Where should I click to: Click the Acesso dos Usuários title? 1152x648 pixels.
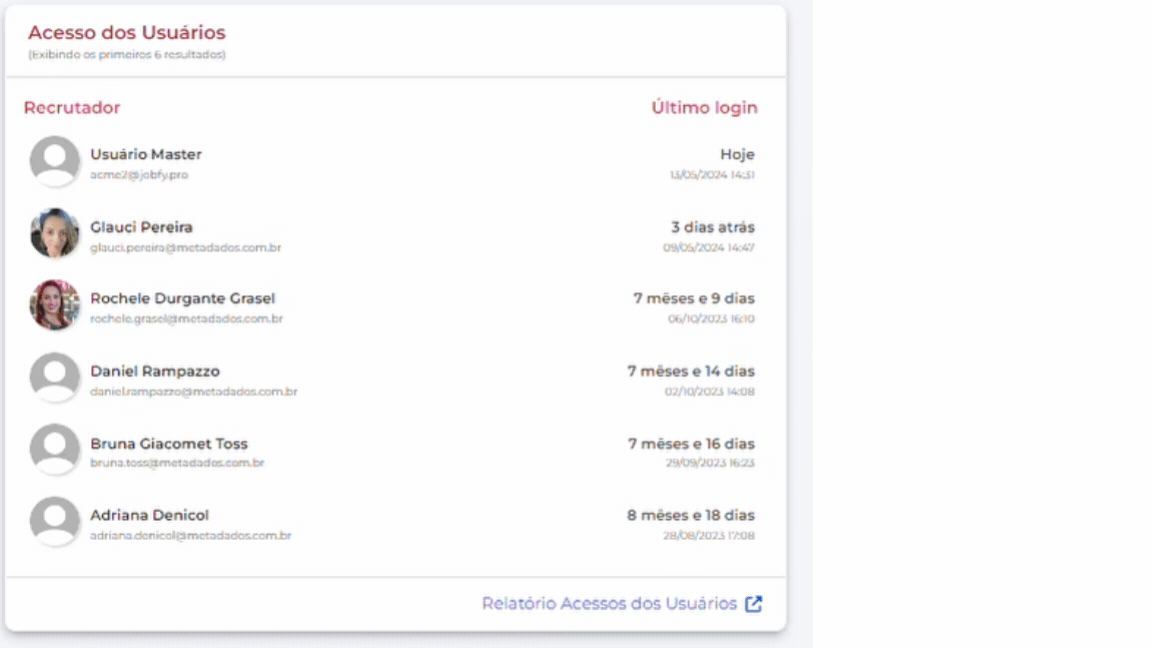[128, 32]
